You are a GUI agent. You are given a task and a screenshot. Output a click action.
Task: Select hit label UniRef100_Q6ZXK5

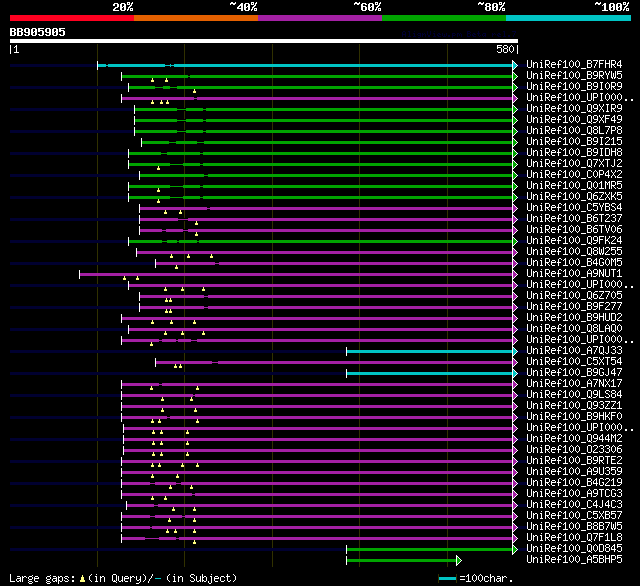coord(574,197)
